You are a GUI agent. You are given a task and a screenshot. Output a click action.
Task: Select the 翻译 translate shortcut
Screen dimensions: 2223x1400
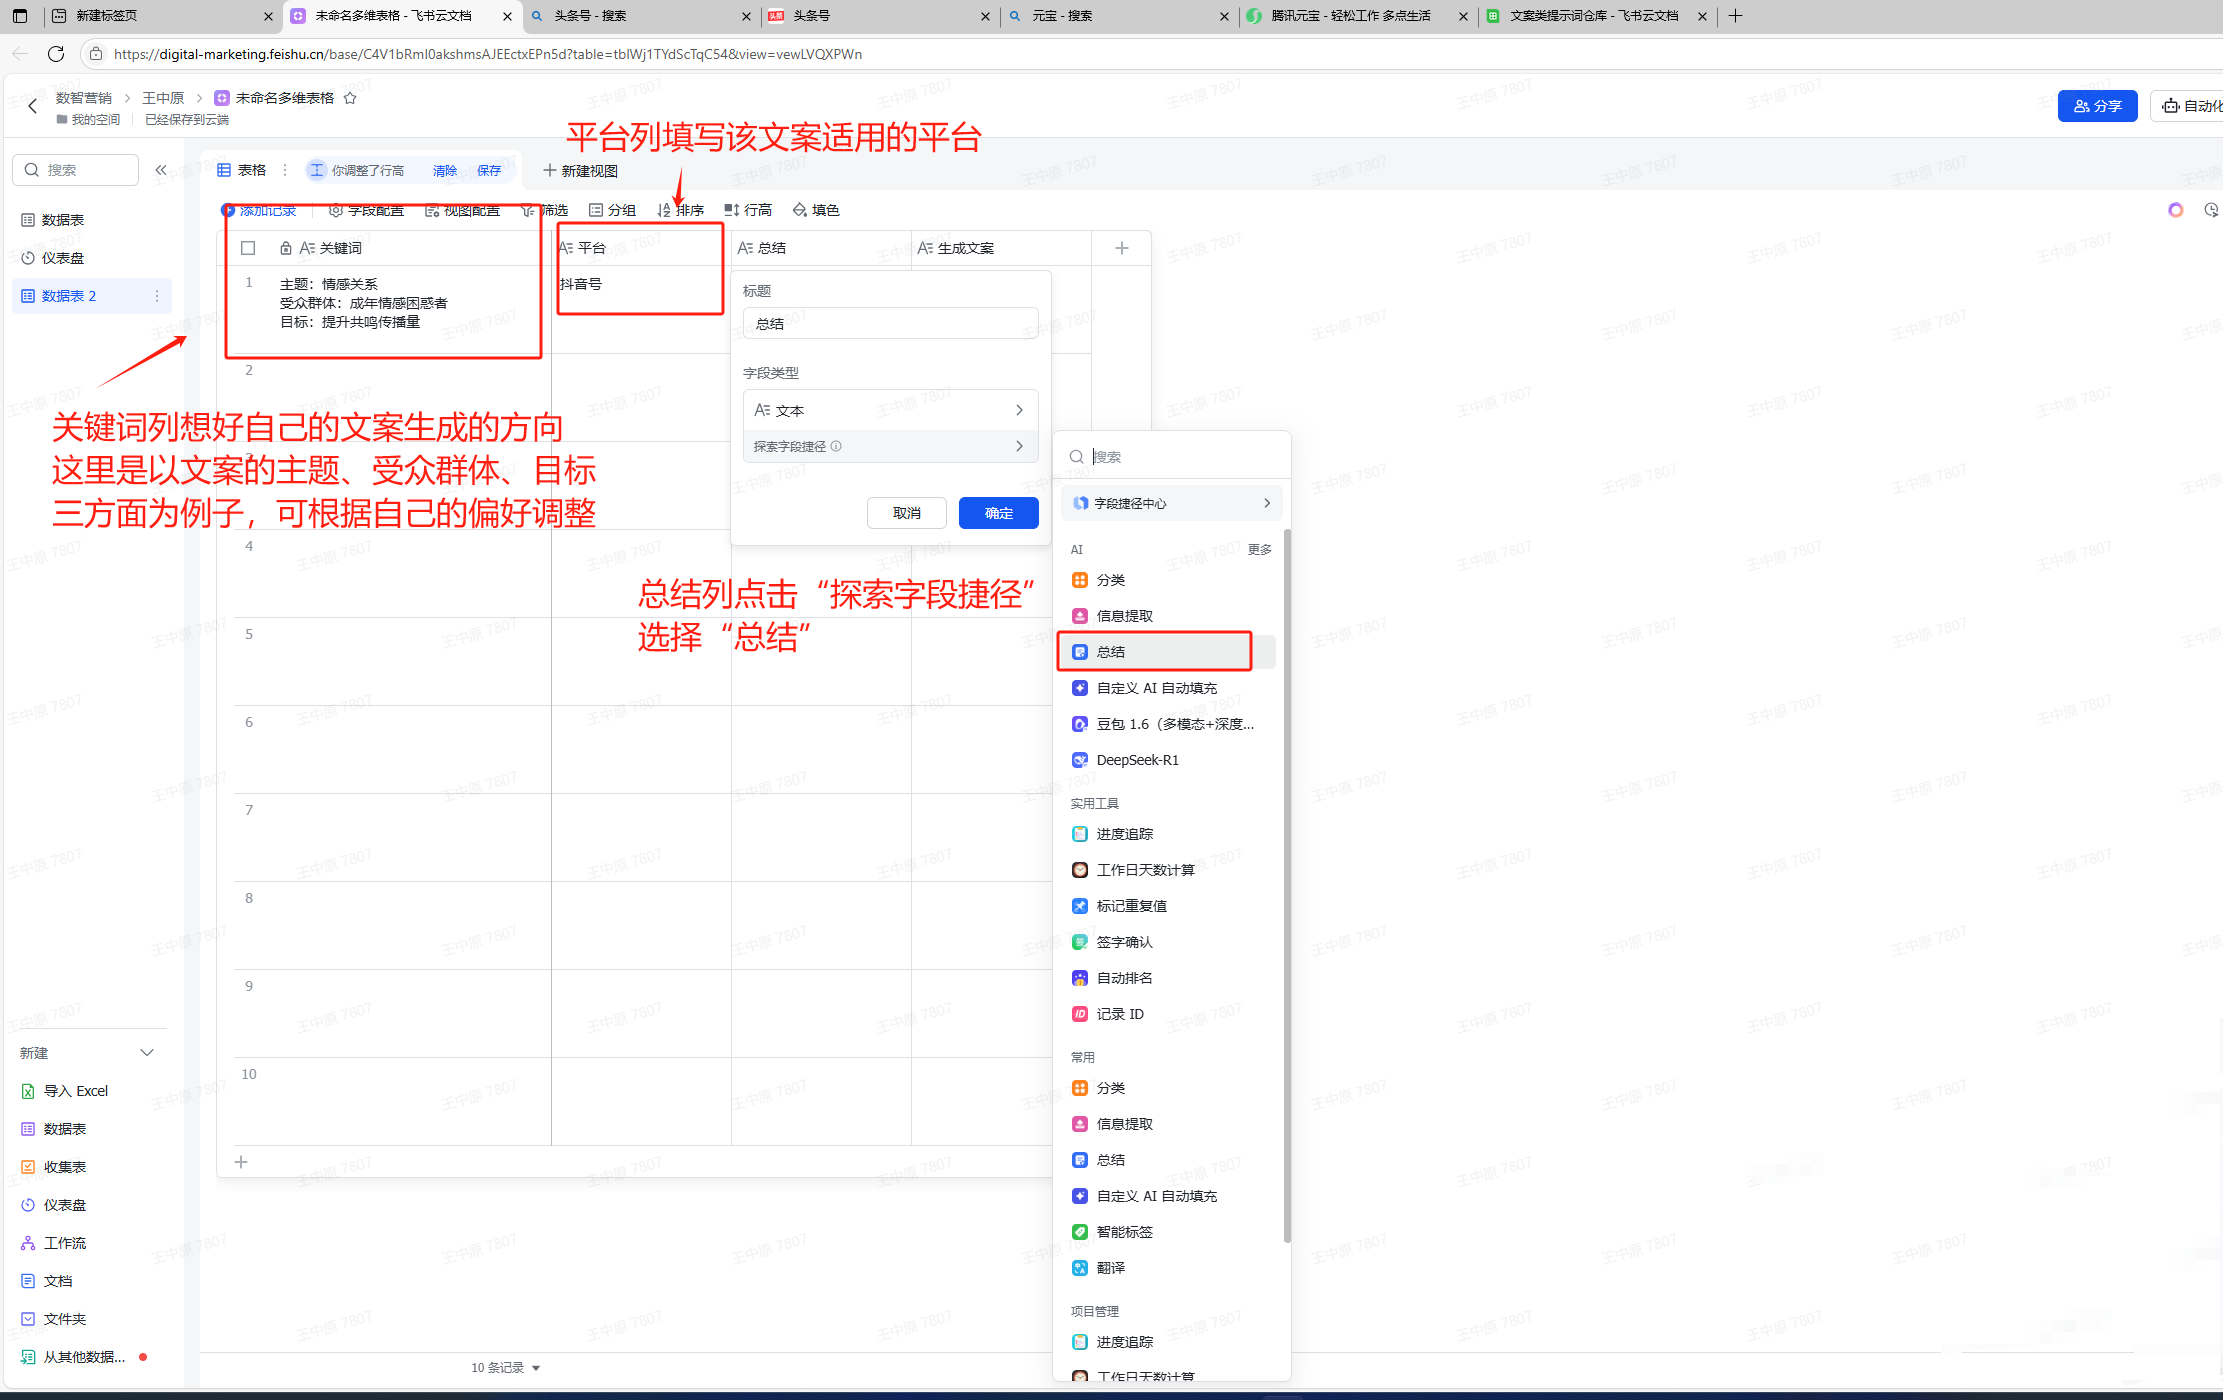click(x=1112, y=1267)
